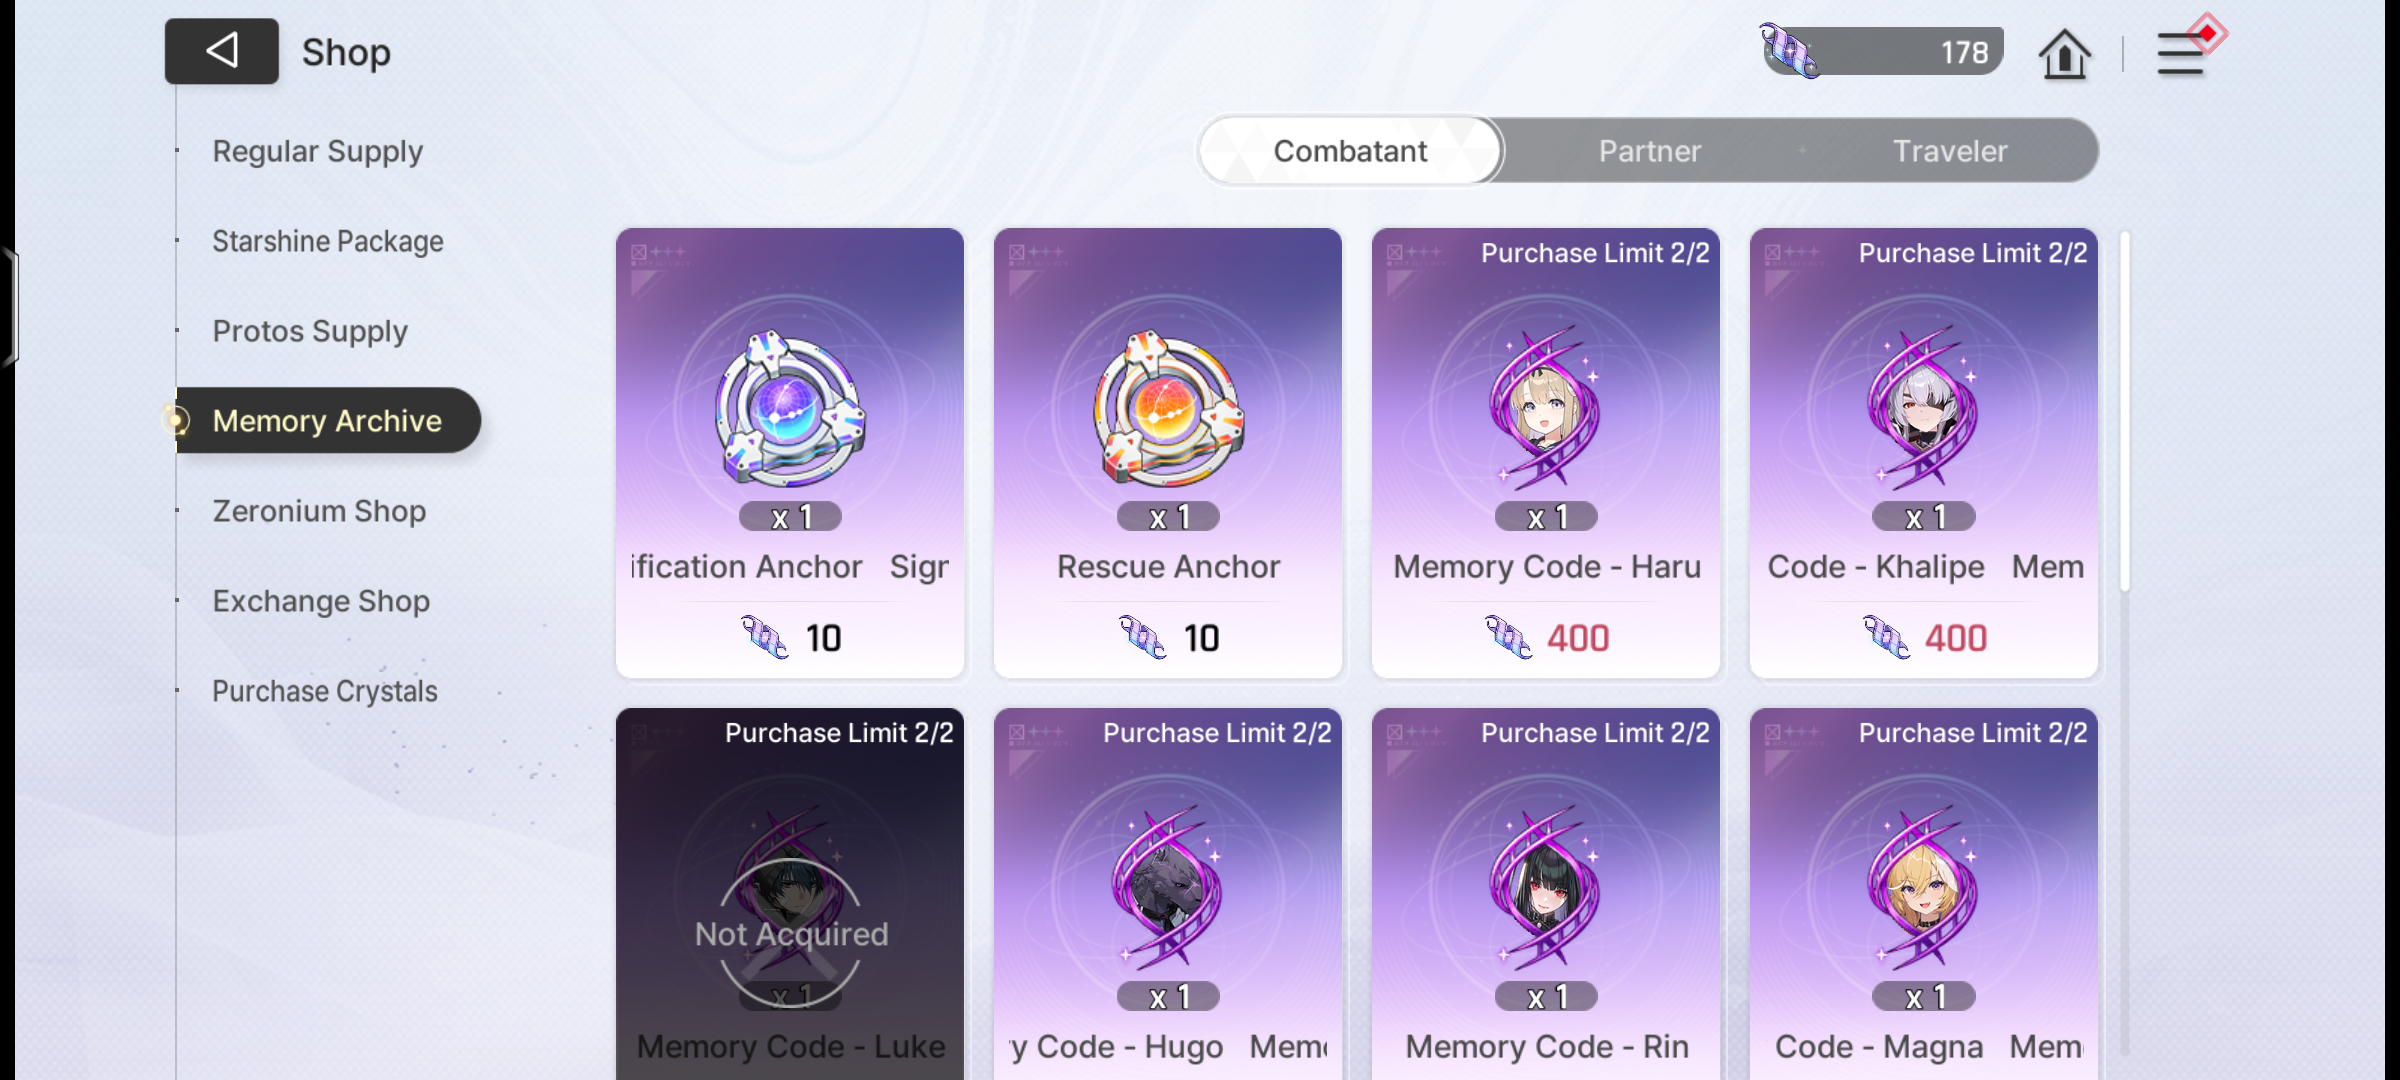This screenshot has width=2400, height=1080.
Task: Switch to the Traveler tab
Action: [1950, 151]
